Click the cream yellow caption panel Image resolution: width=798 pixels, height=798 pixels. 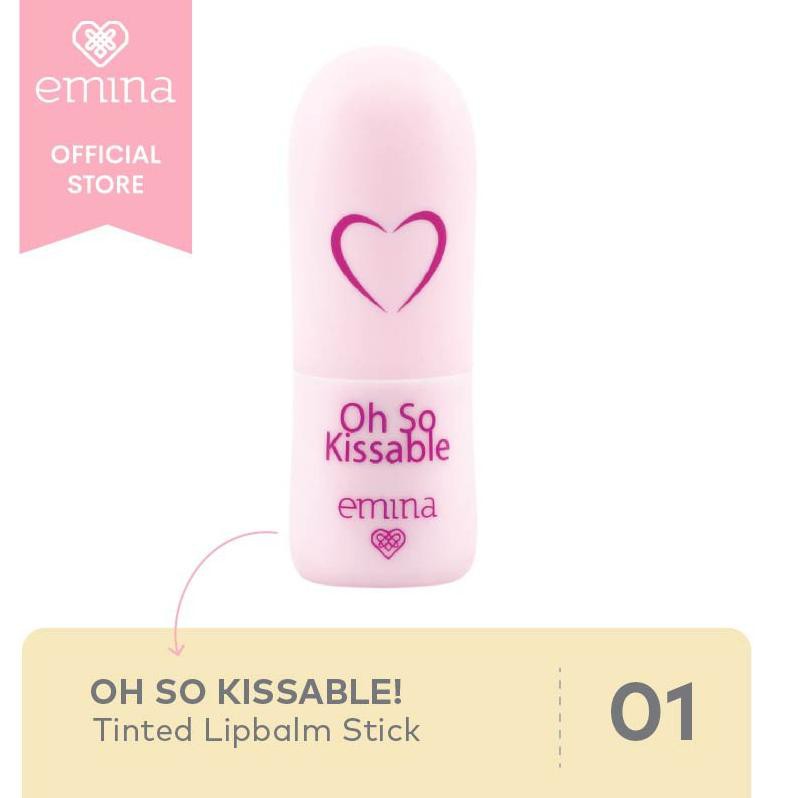tap(387, 713)
